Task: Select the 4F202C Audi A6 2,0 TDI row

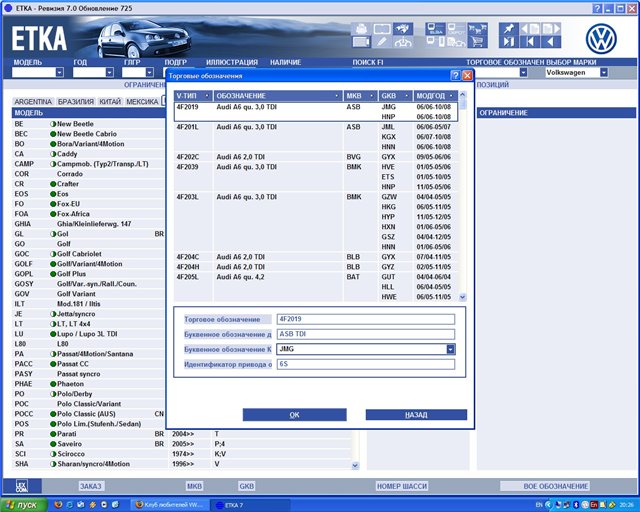Action: click(316, 157)
